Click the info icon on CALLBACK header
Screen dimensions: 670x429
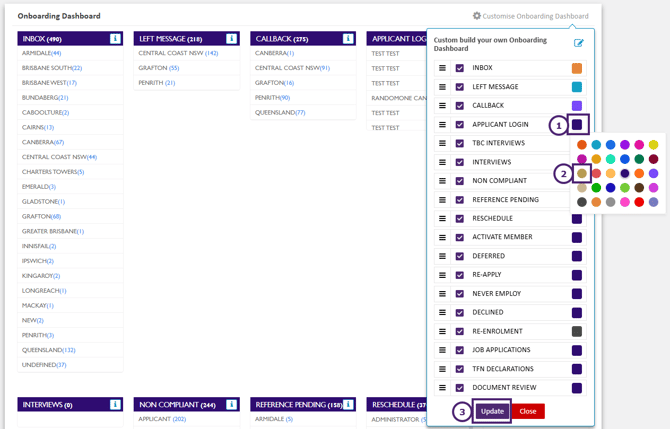(348, 38)
